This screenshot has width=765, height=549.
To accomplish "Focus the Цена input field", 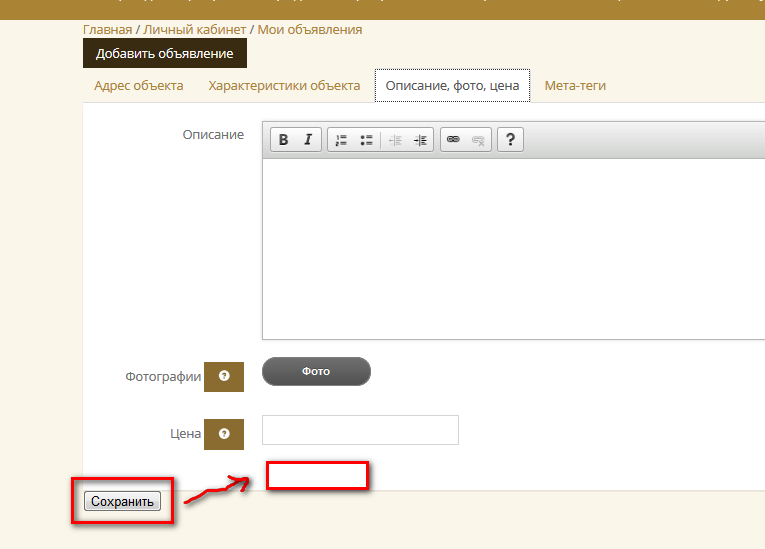I will point(360,430).
